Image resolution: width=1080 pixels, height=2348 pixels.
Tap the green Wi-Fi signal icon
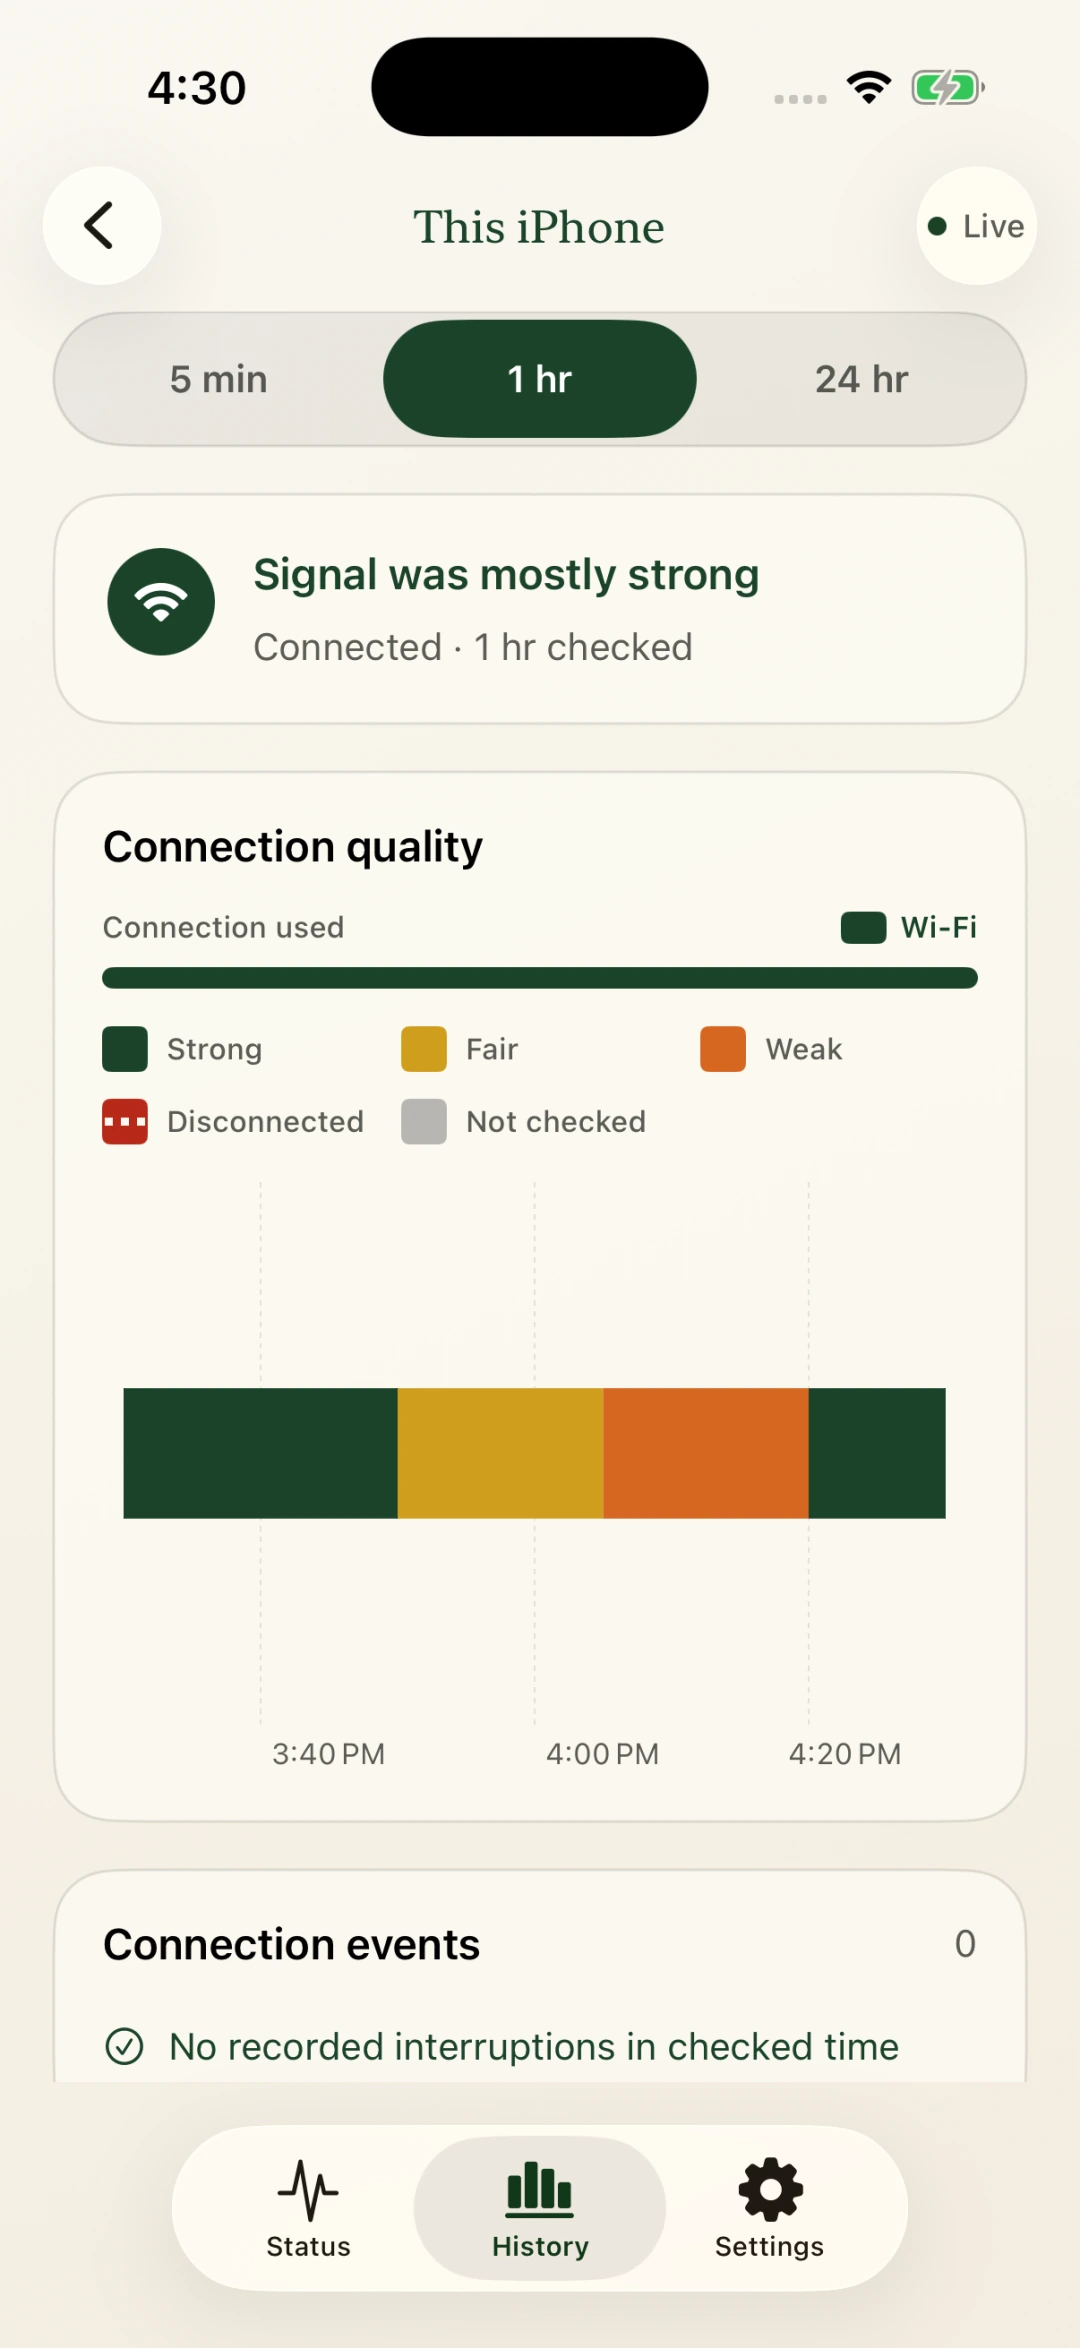point(161,602)
